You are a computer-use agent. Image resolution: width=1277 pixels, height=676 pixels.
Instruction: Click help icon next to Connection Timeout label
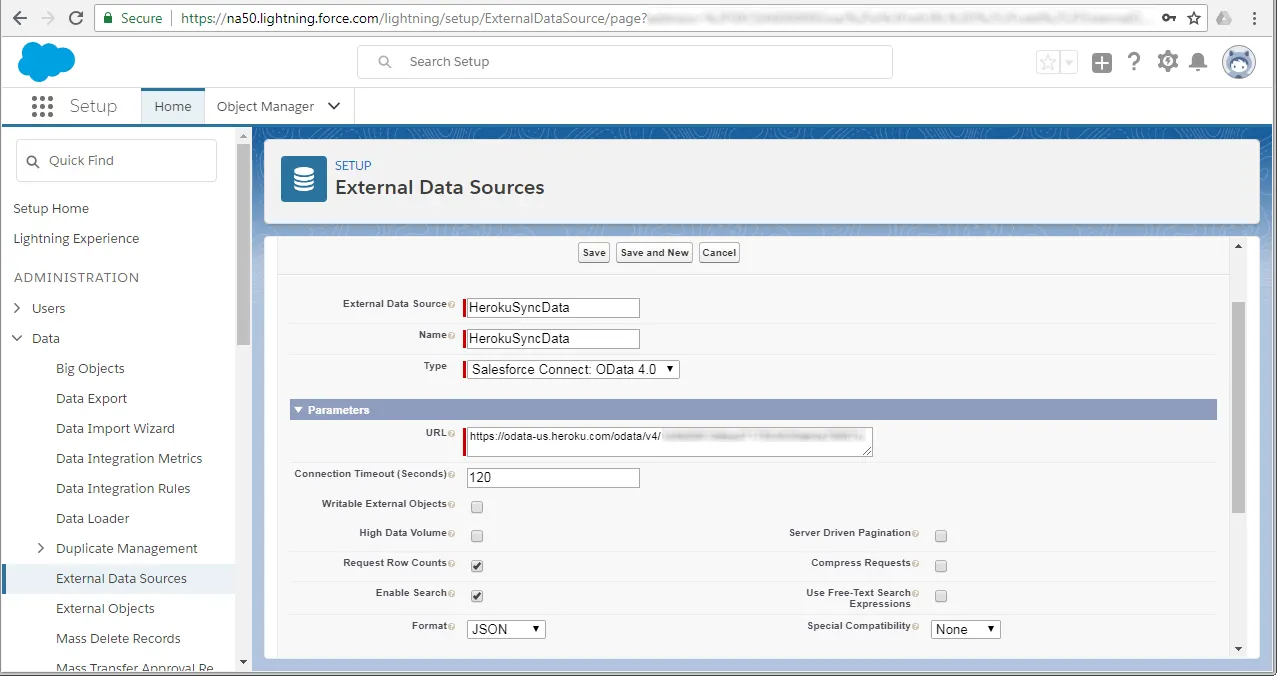pyautogui.click(x=452, y=475)
